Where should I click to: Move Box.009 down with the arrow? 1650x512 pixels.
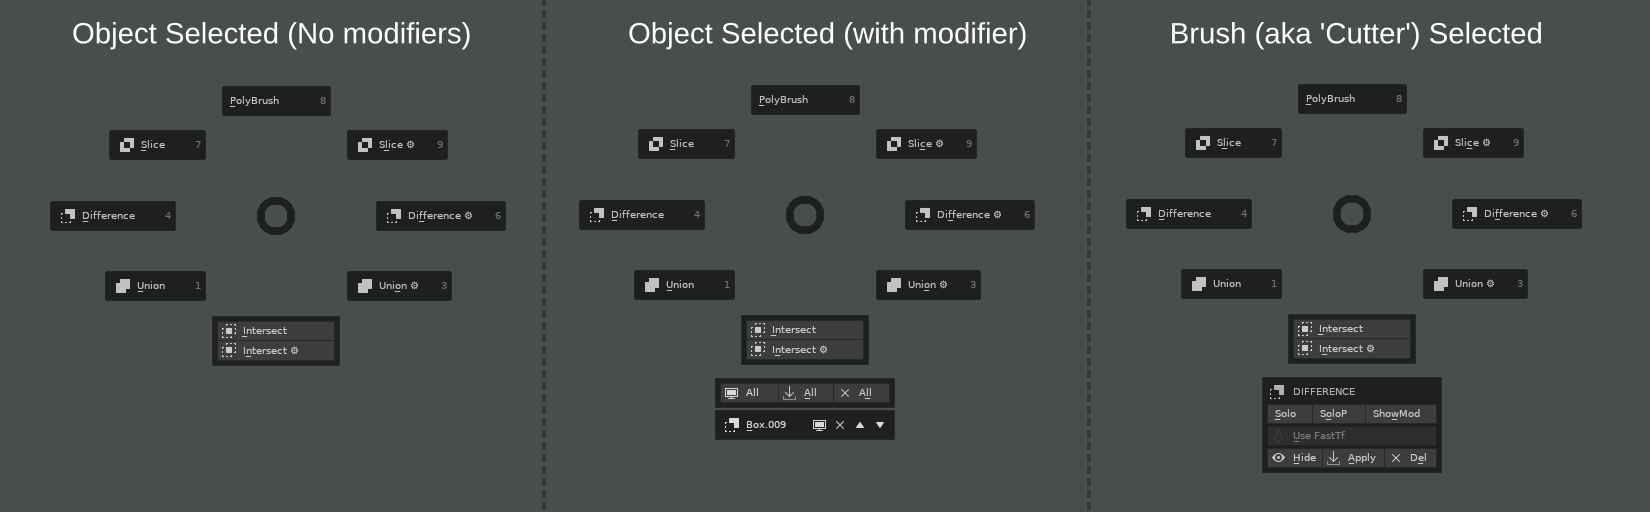point(880,425)
